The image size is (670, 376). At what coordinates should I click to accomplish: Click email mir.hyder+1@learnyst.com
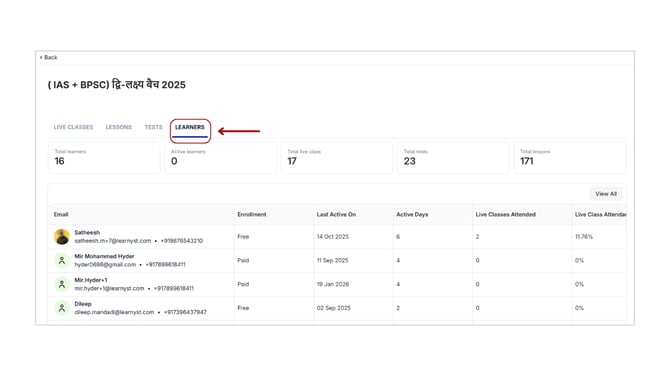(109, 288)
